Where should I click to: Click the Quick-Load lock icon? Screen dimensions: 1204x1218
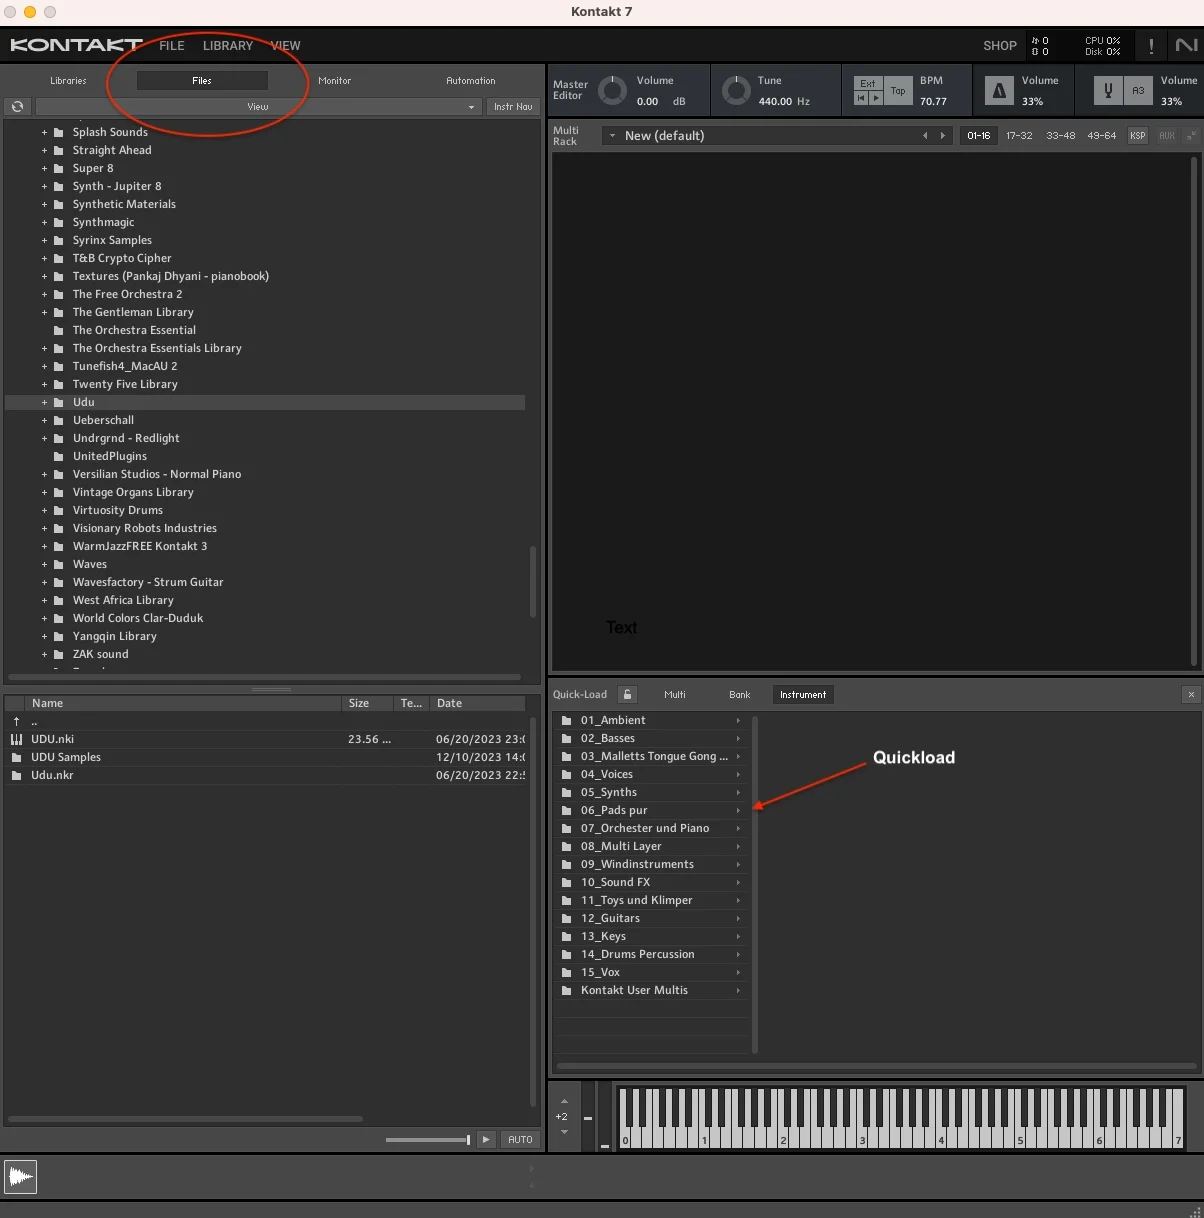click(627, 694)
